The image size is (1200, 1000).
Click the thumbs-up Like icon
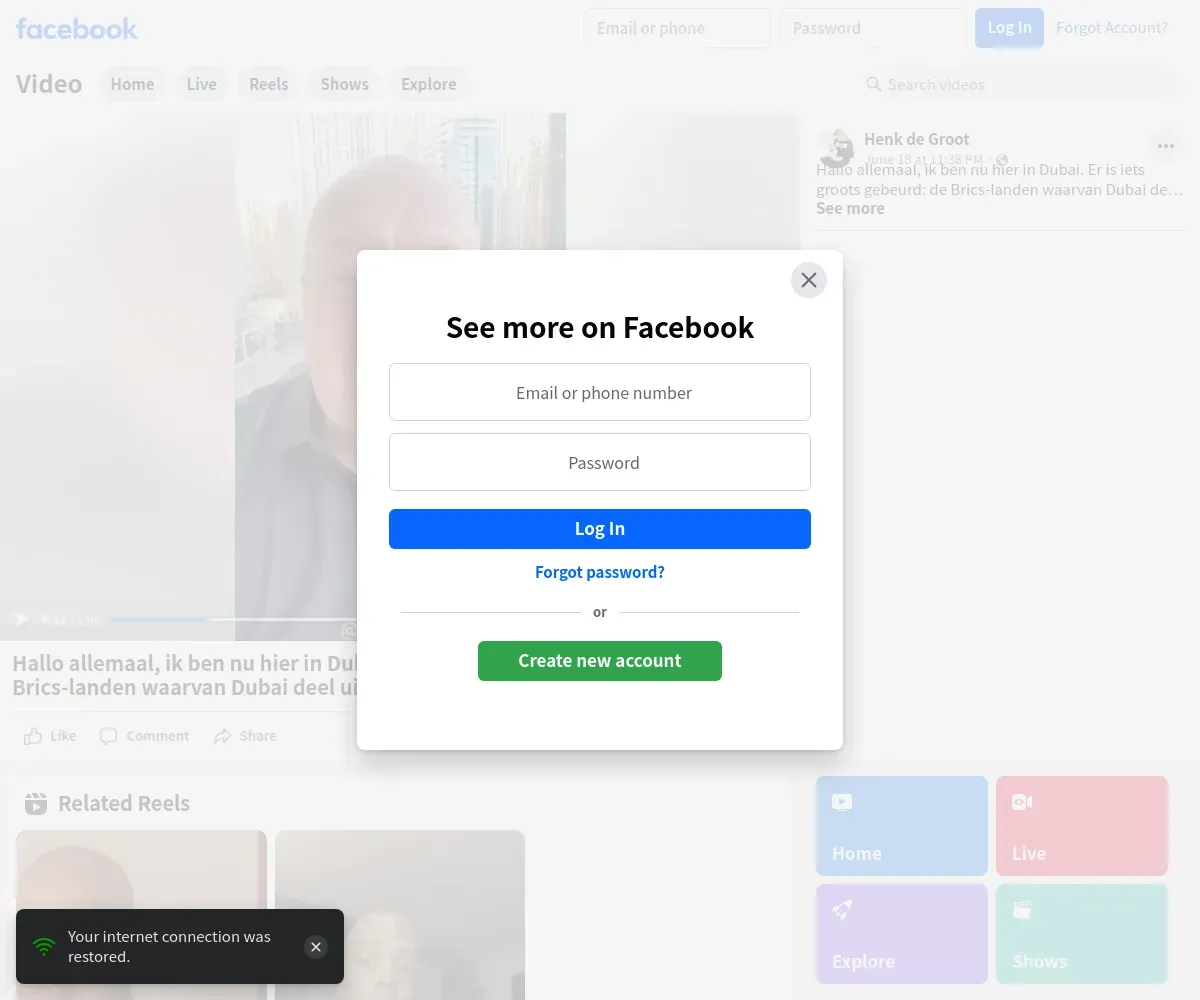click(x=33, y=736)
